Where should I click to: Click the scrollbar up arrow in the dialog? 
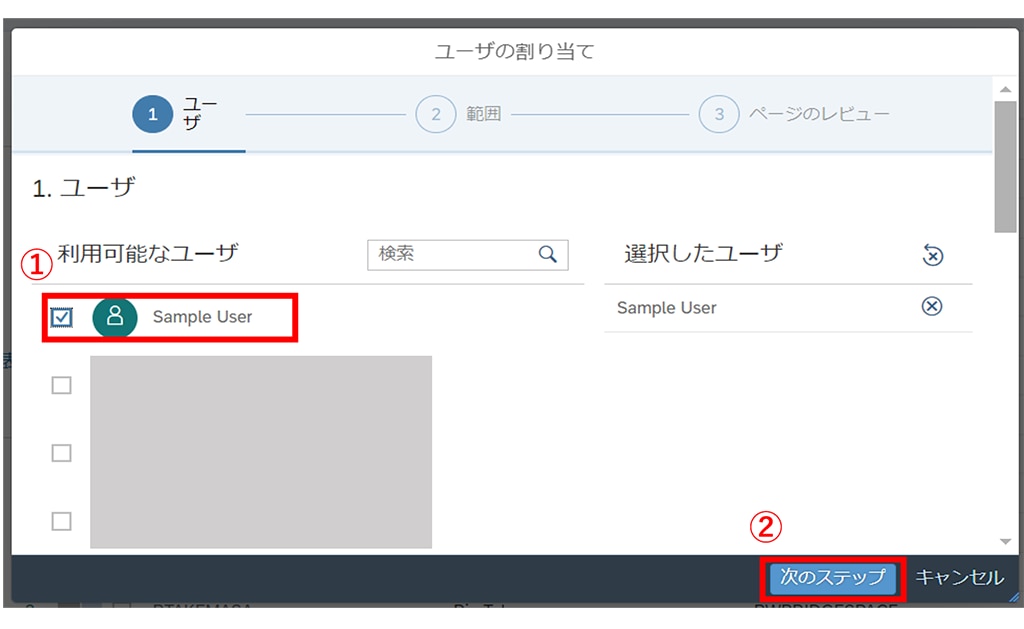coord(1005,90)
